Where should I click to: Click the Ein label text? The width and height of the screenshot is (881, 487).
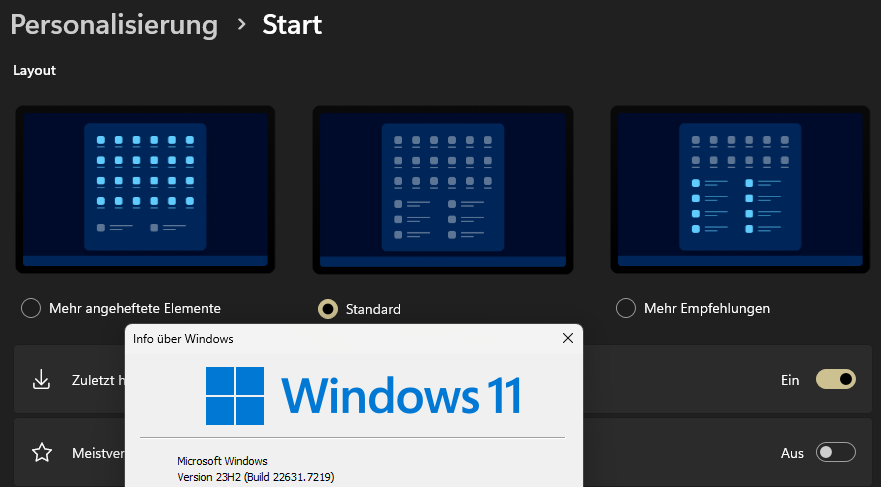pyautogui.click(x=790, y=380)
